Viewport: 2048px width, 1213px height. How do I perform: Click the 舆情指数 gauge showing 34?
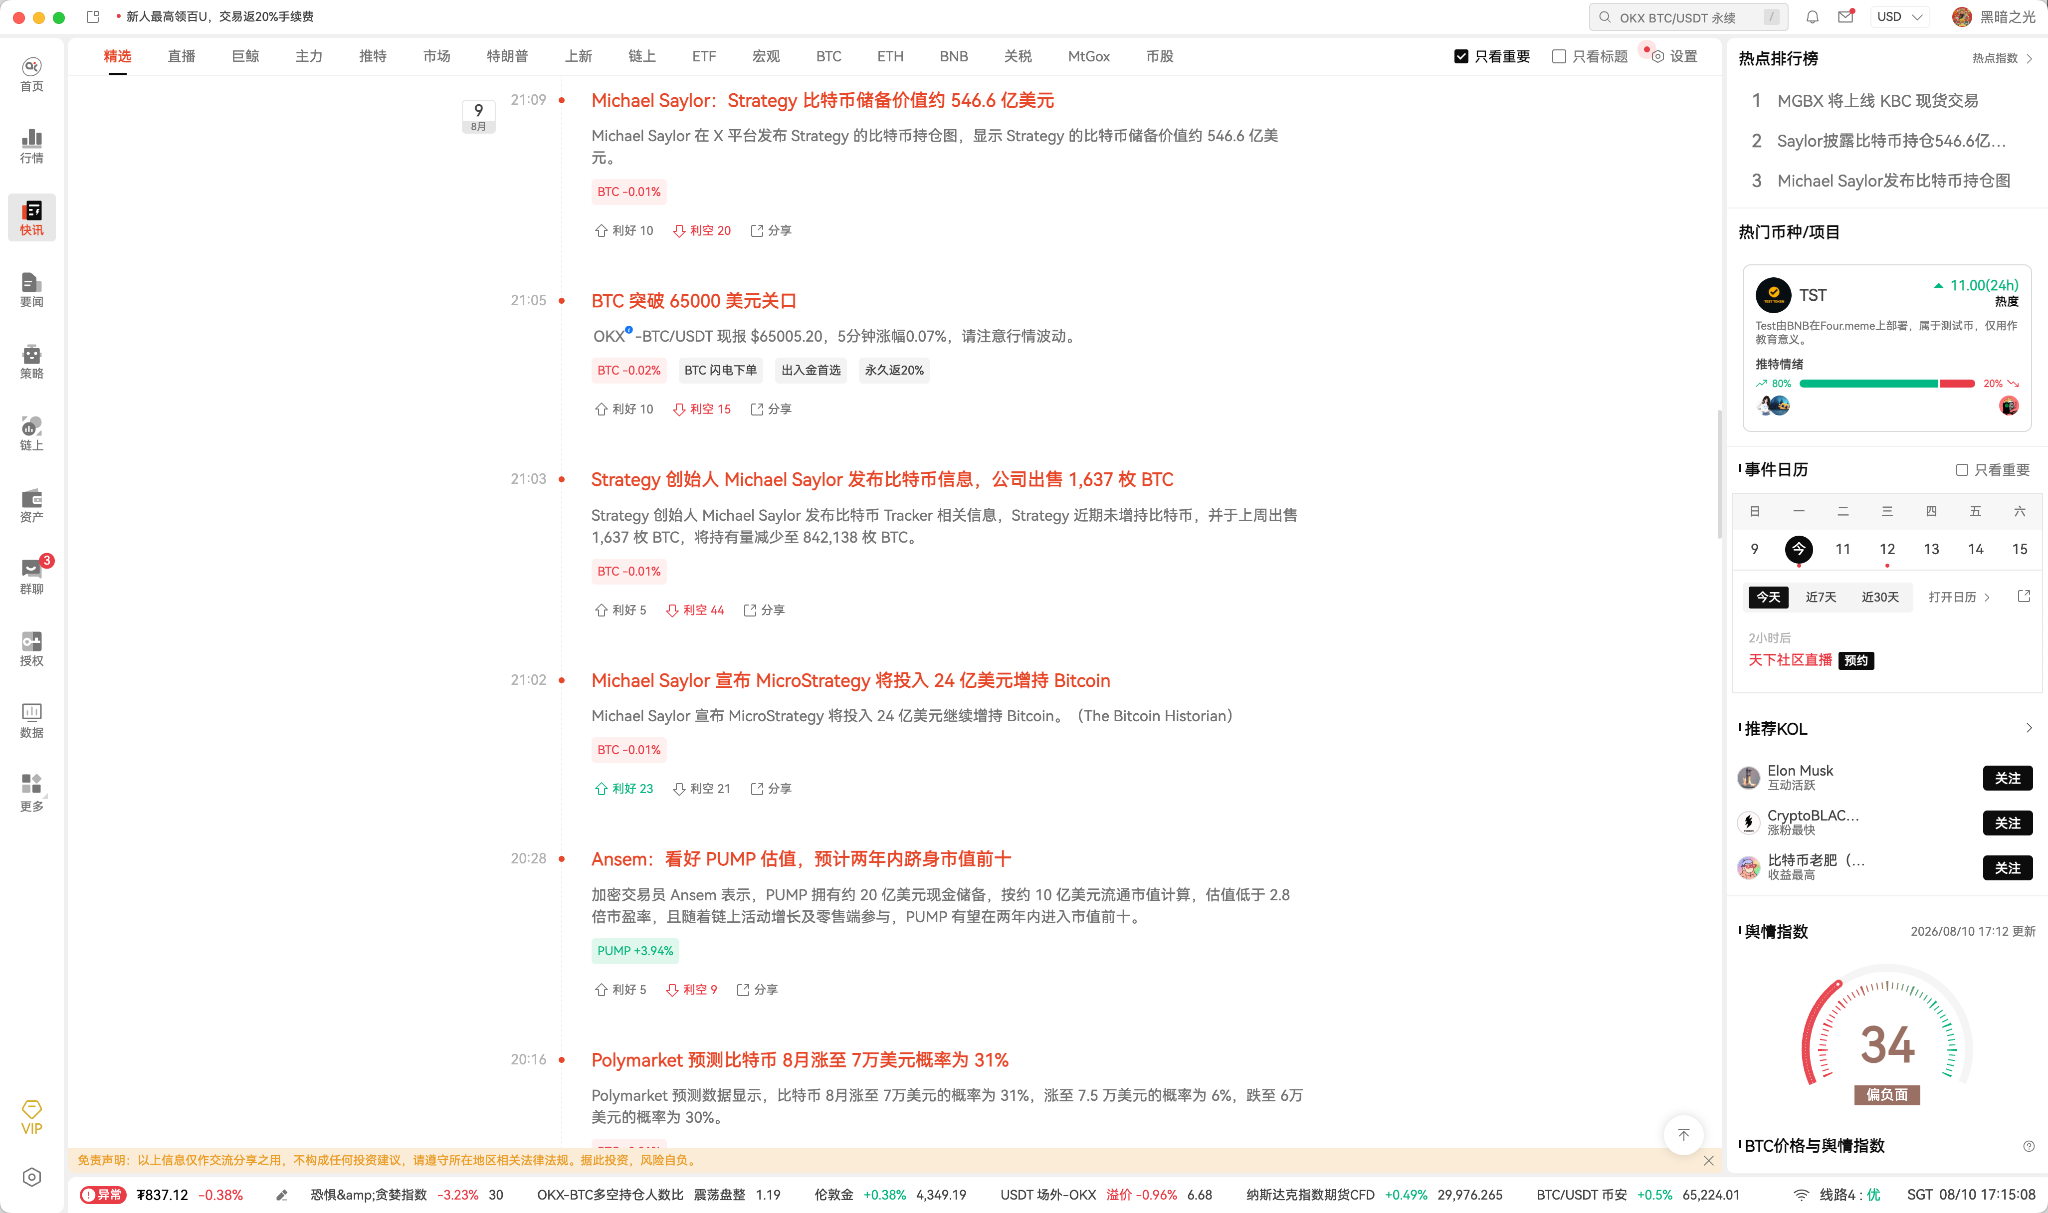point(1887,1035)
